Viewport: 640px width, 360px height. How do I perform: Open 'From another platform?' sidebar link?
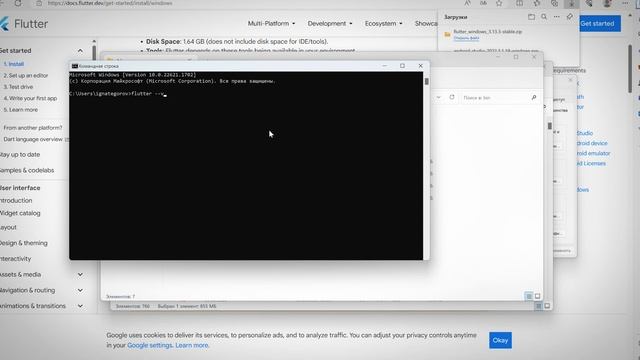click(33, 128)
